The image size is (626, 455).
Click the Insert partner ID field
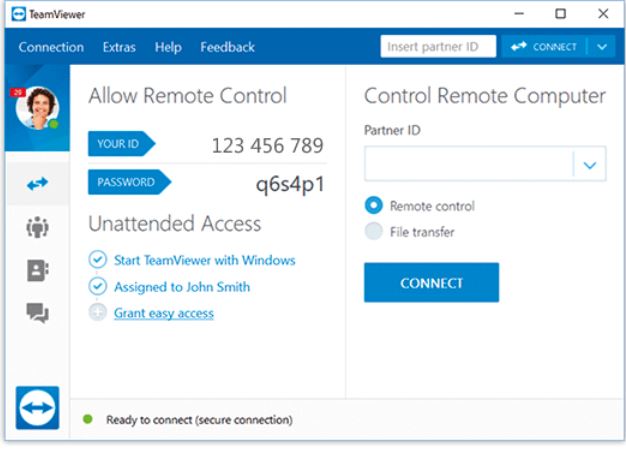[x=438, y=46]
